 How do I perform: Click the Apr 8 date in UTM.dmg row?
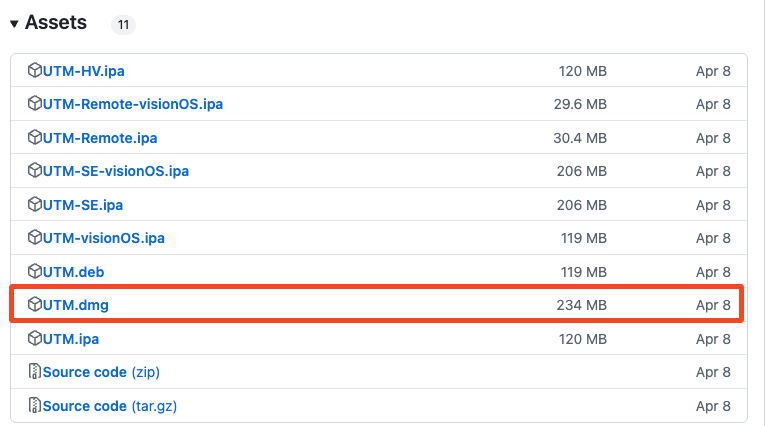[713, 305]
